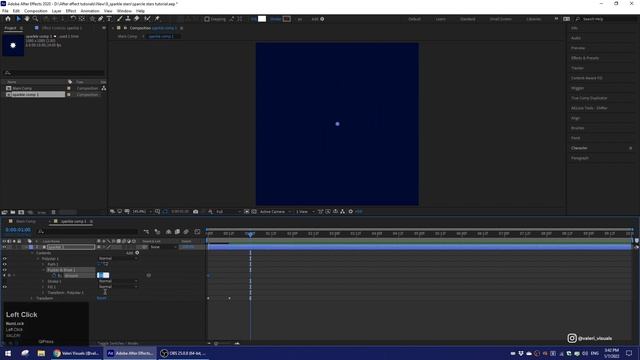Viewport: 640px width, 360px height.
Task: Expand the Effects & Presets panel
Action: (x=585, y=58)
